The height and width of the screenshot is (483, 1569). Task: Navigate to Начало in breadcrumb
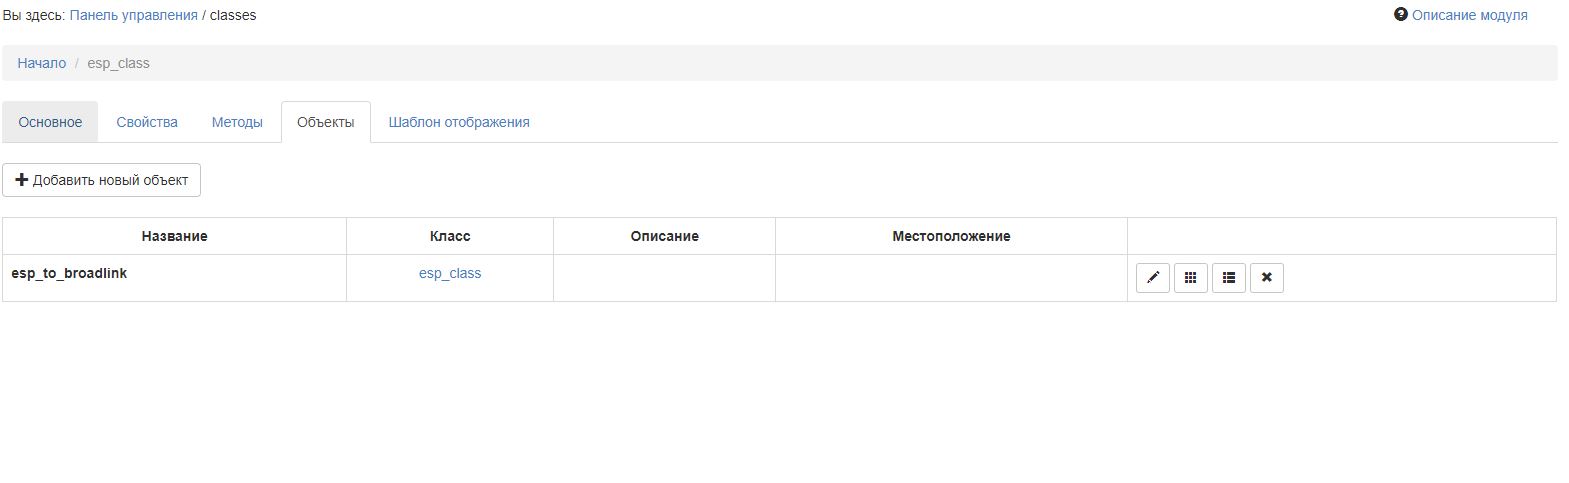42,63
